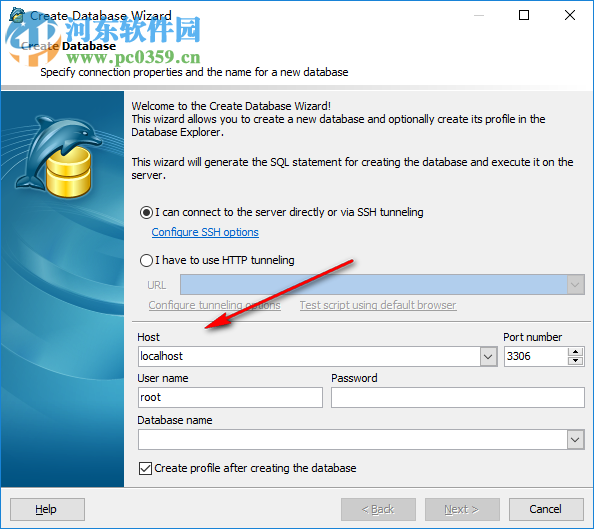Viewport: 594px width, 529px height.
Task: Click the Next button
Action: (462, 510)
